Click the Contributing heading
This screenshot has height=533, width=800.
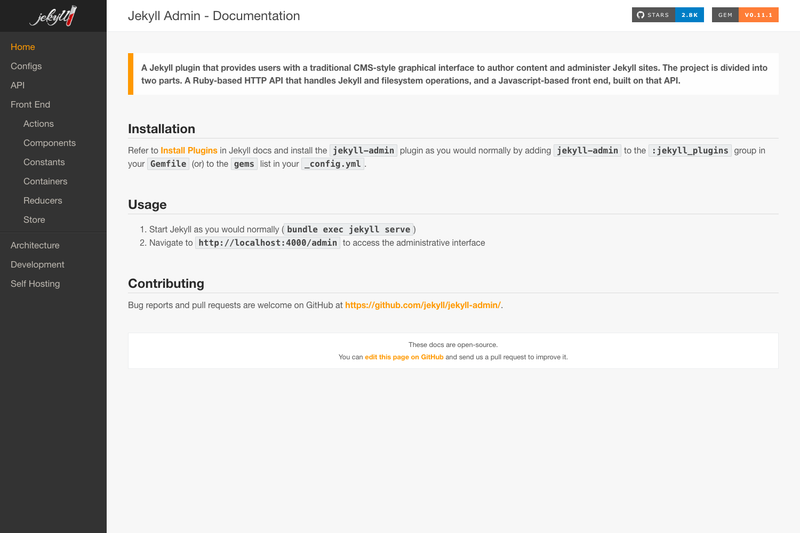coord(166,284)
